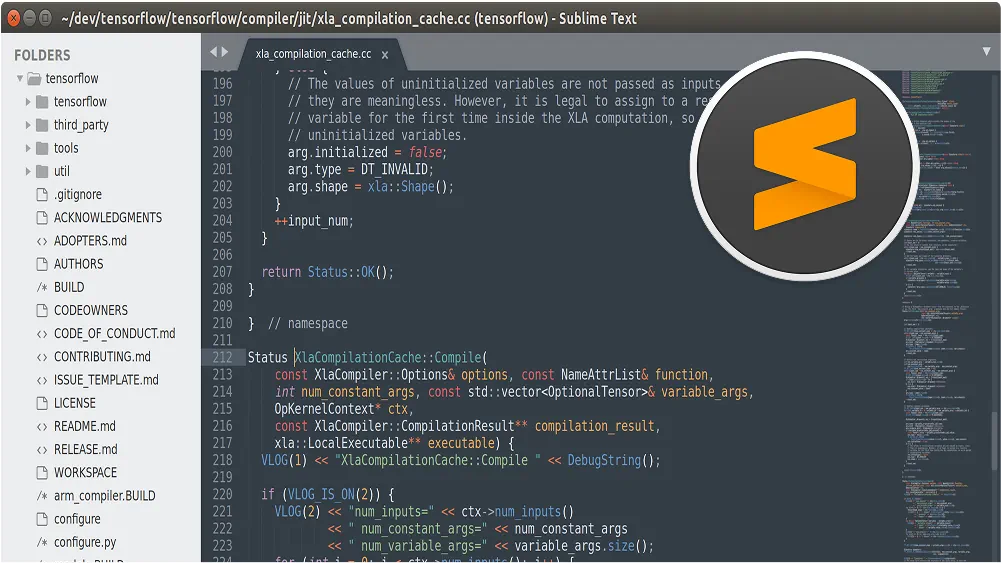
Task: Open the tab list dropdown arrow
Action: pyautogui.click(x=986, y=52)
